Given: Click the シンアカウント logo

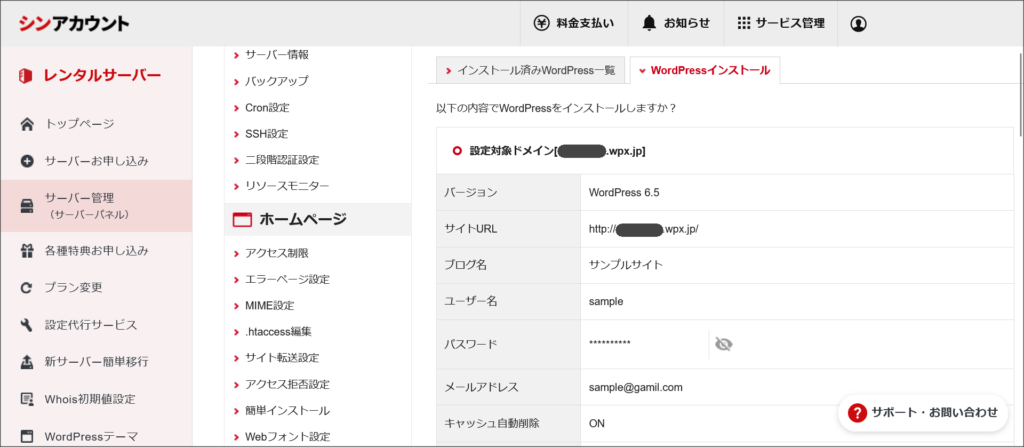Looking at the screenshot, I should coord(74,24).
